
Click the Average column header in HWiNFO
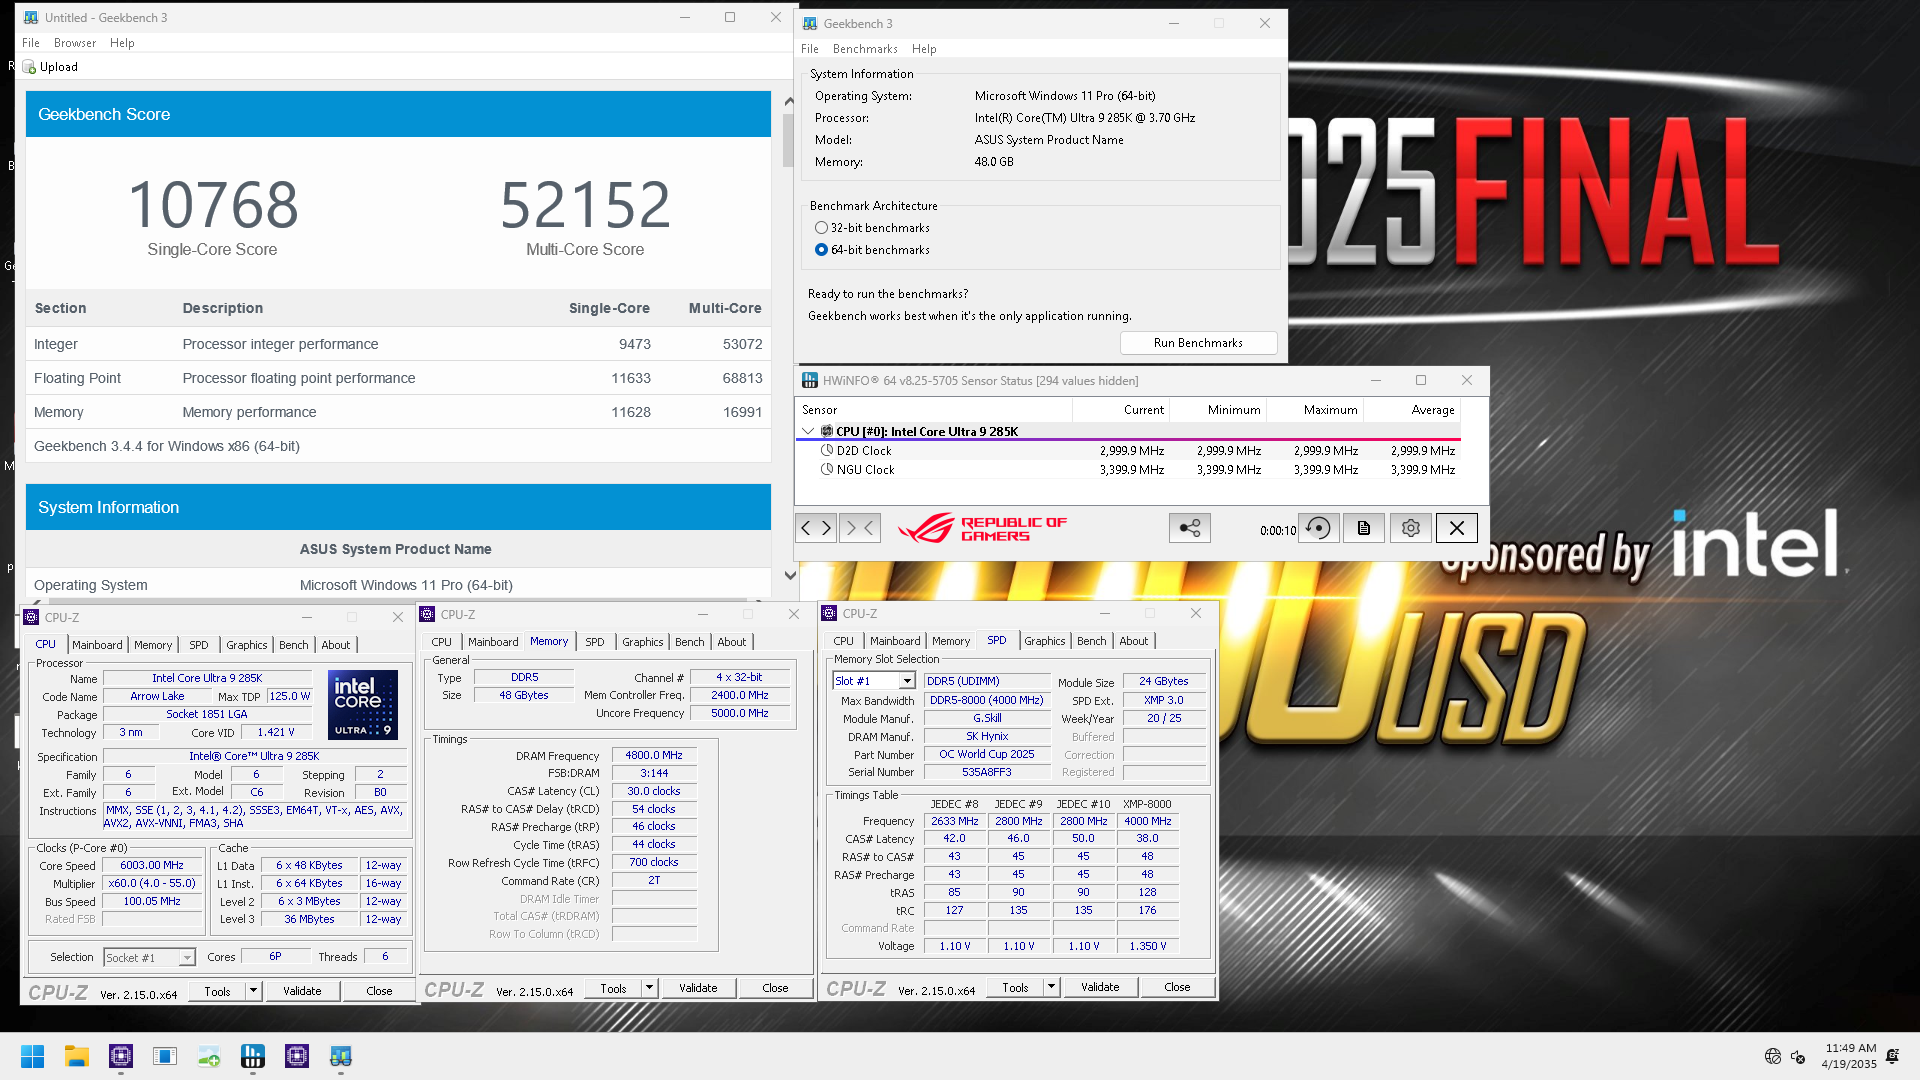point(1413,410)
